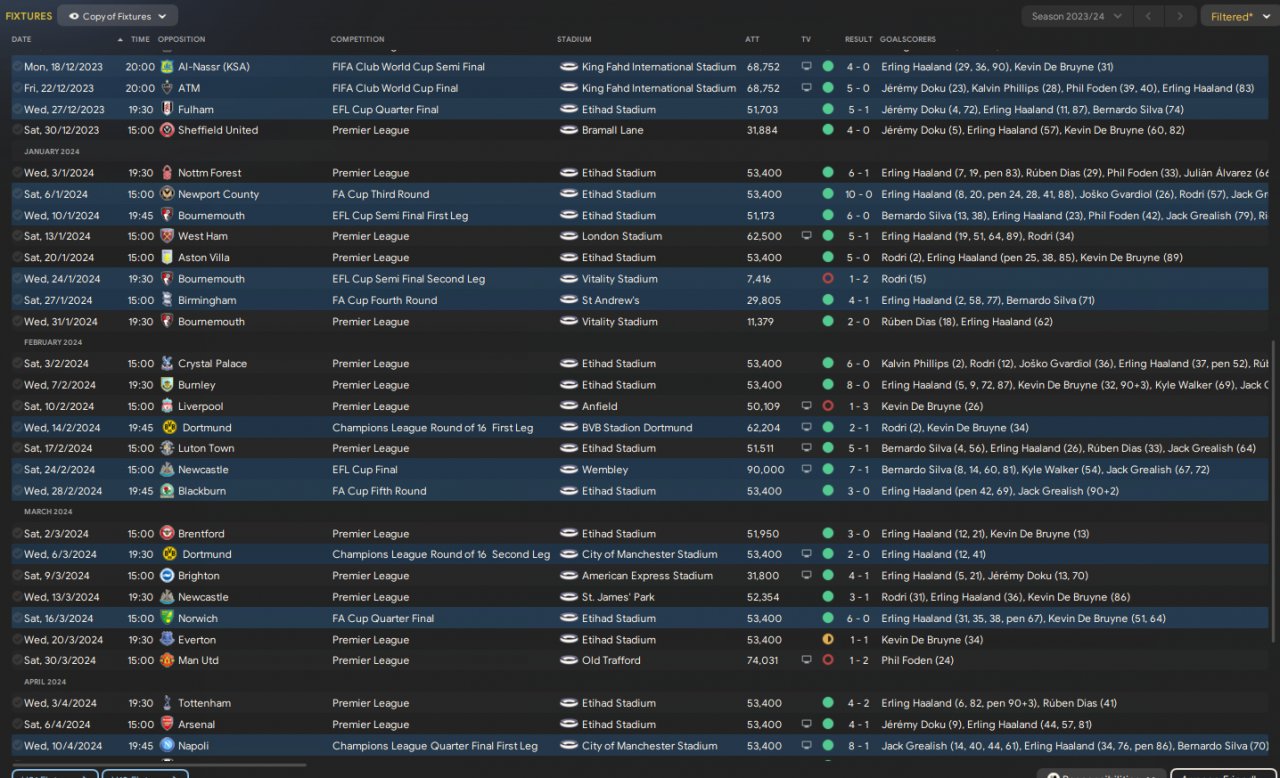Sort by the Competition column header
Viewport: 1280px width, 778px height.
pyautogui.click(x=357, y=39)
